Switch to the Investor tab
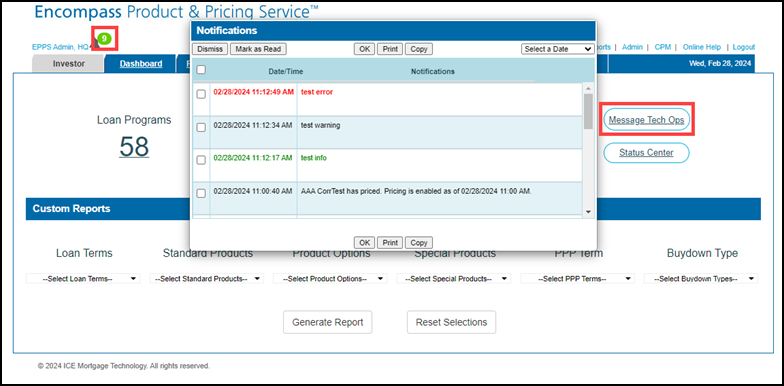This screenshot has width=784, height=386. 68,64
